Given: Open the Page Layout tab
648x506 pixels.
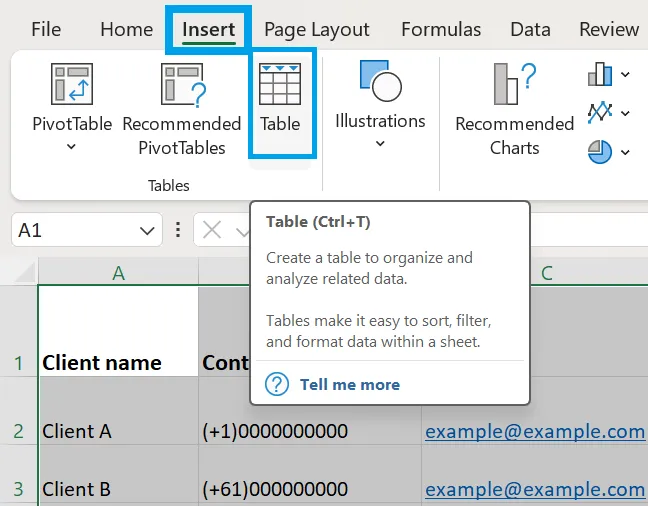Looking at the screenshot, I should 317,30.
